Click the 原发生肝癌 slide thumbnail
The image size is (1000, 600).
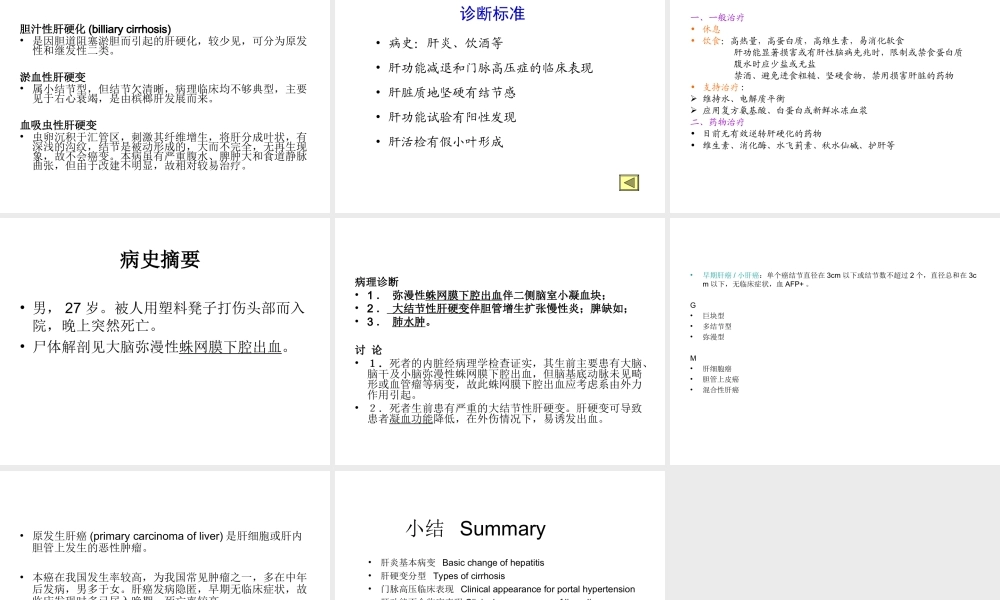[x=165, y=540]
